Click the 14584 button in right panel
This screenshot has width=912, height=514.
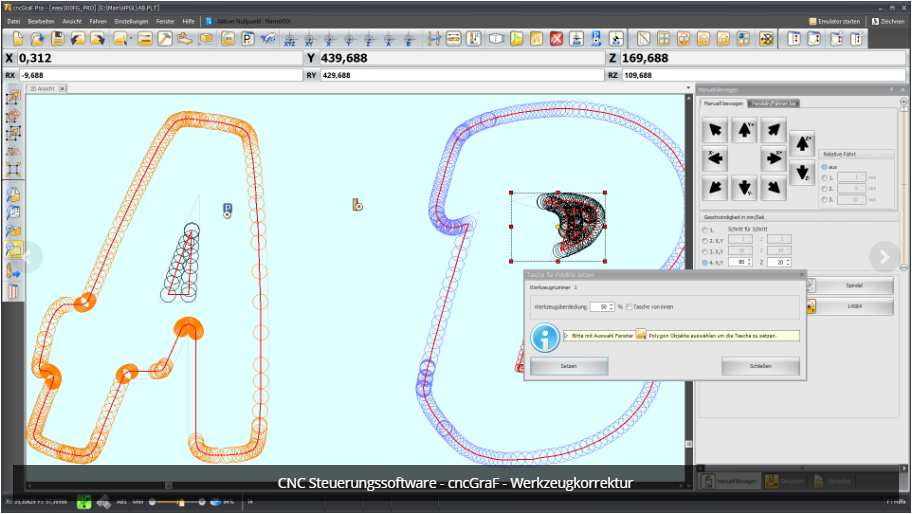[x=854, y=306]
